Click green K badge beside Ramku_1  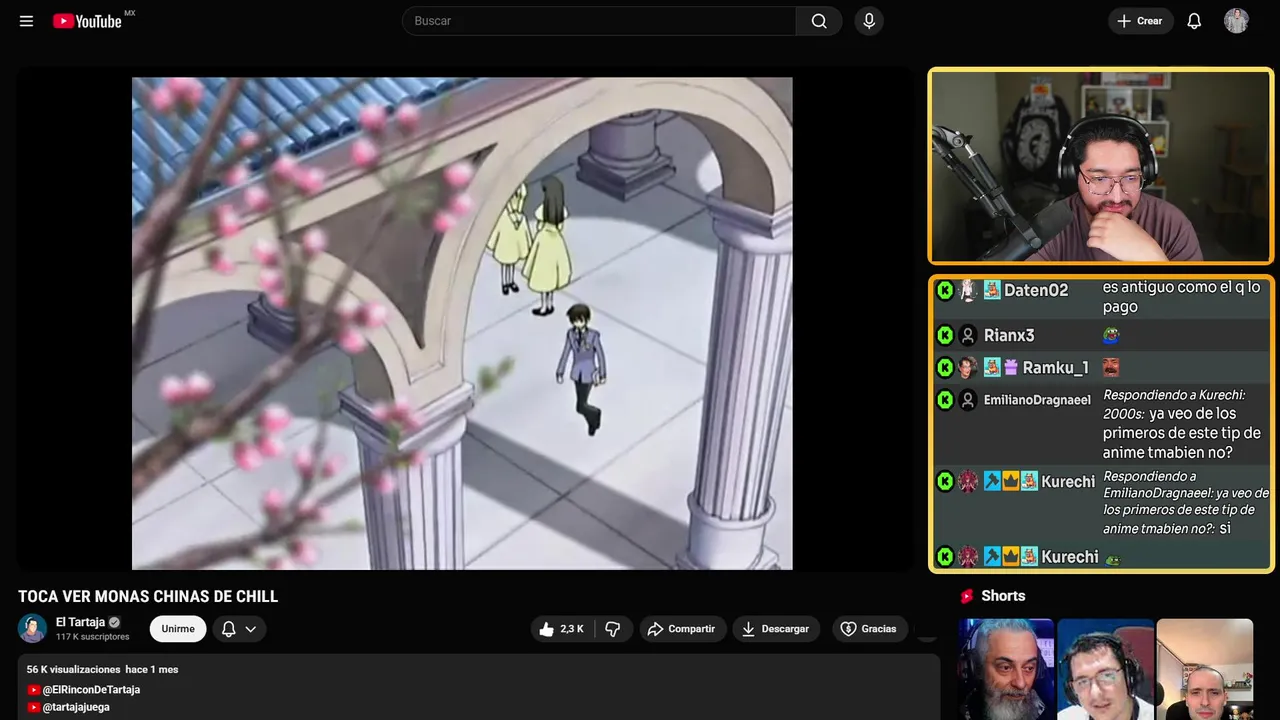click(945, 368)
